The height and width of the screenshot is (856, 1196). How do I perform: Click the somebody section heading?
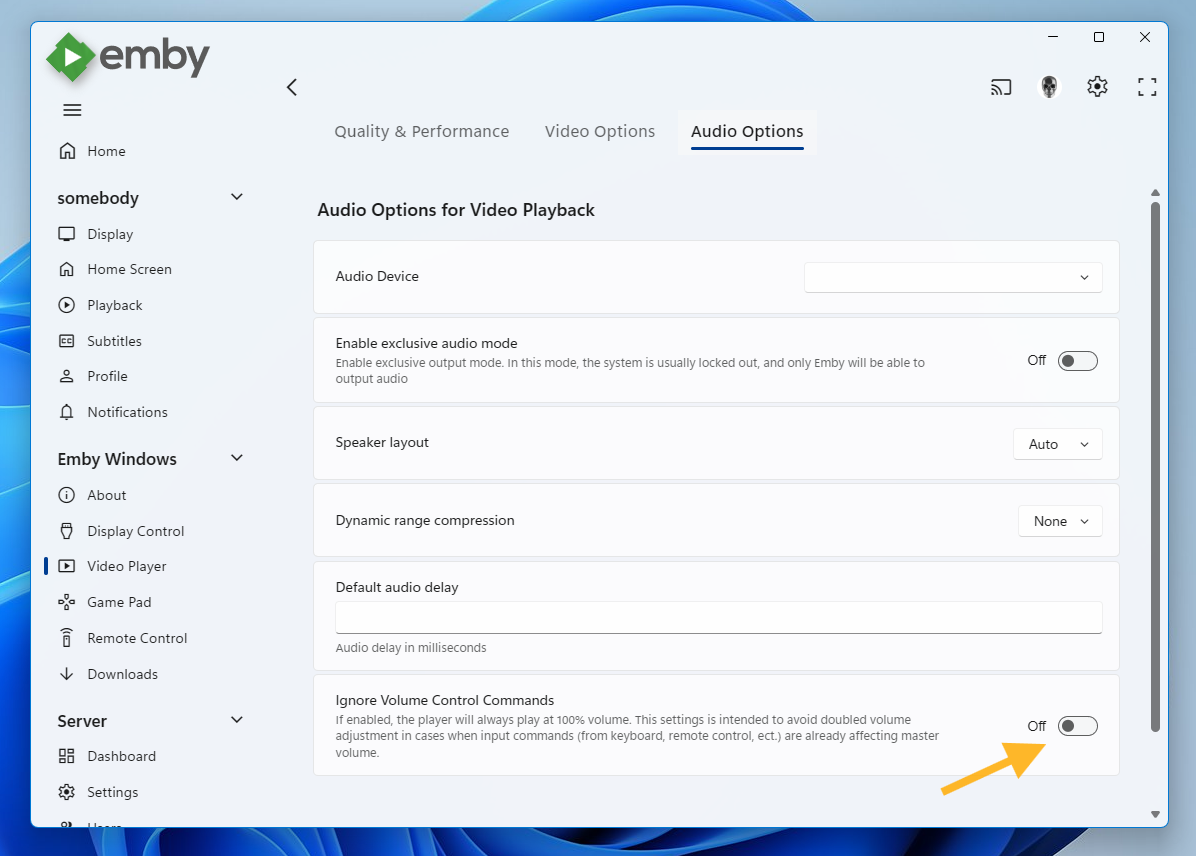pyautogui.click(x=98, y=198)
